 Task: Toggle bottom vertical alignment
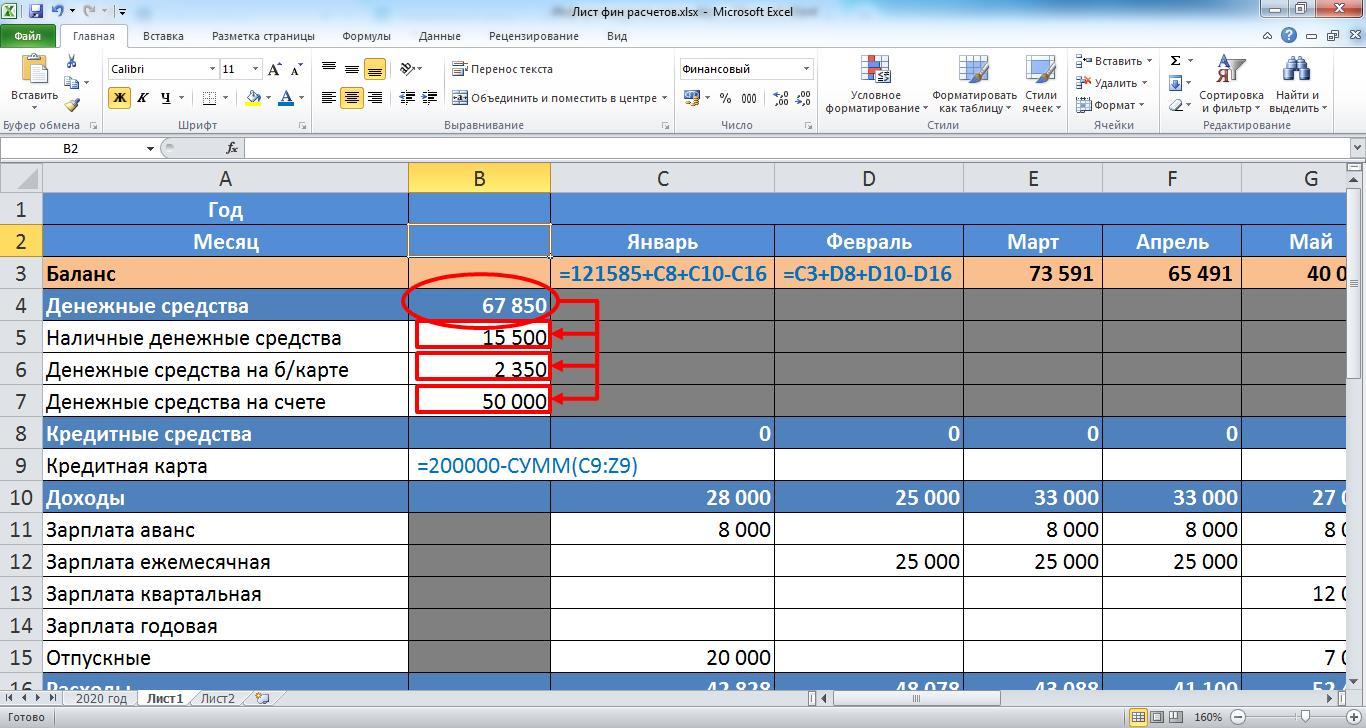pyautogui.click(x=375, y=69)
